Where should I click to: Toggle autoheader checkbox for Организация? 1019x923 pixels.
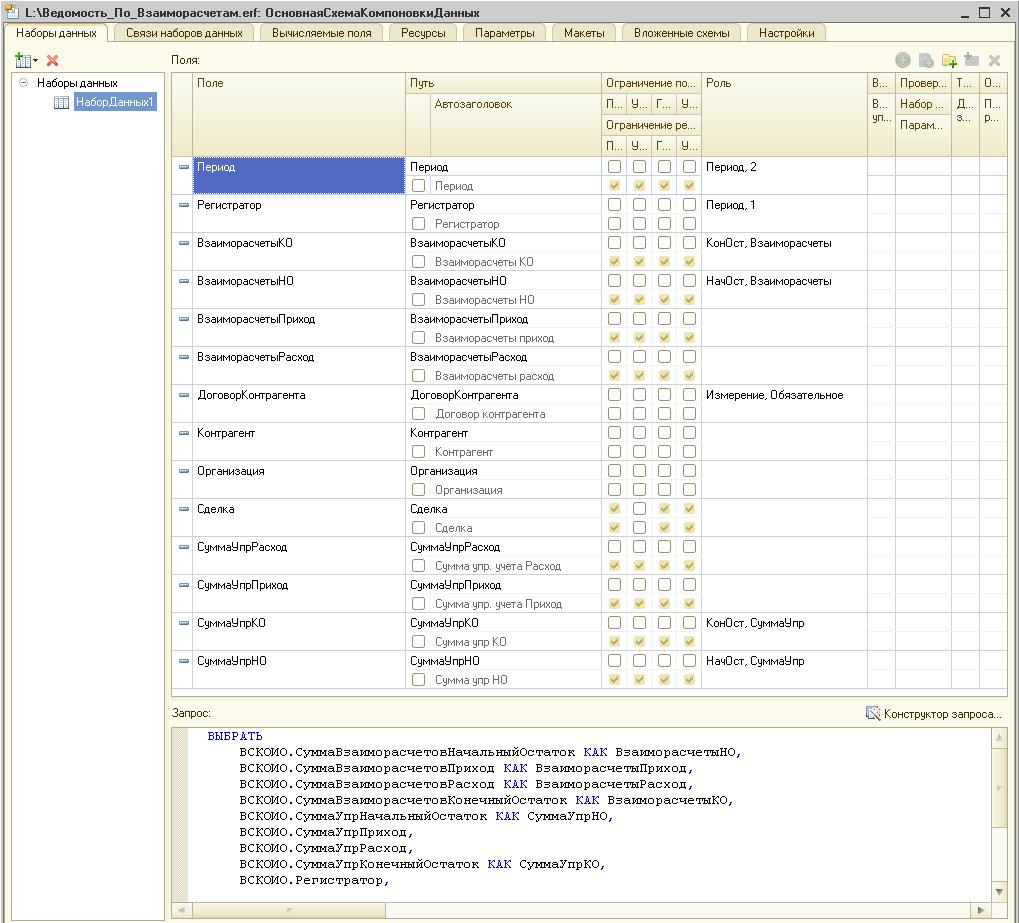(x=419, y=490)
